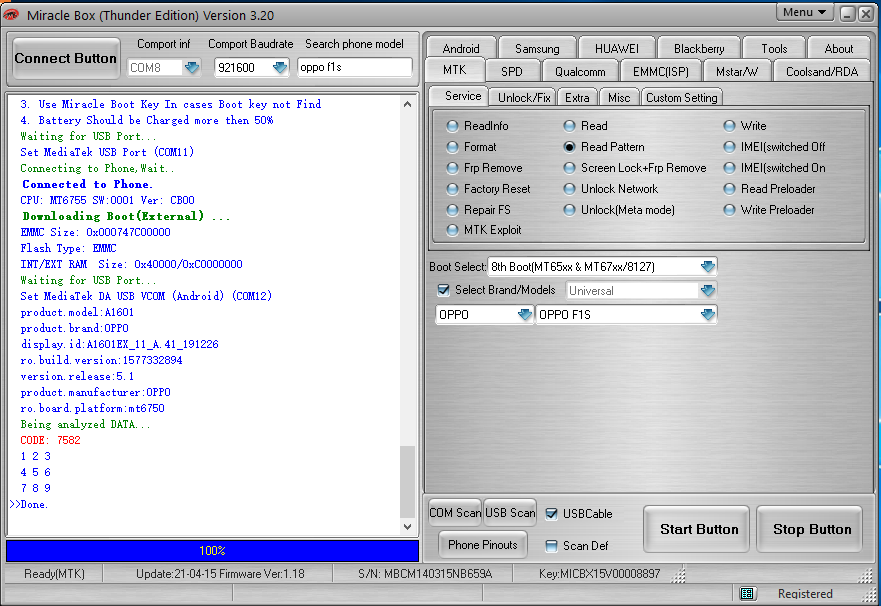Screen dimensions: 881x606
Task: Open the Menu dropdown at top right
Action: (804, 12)
